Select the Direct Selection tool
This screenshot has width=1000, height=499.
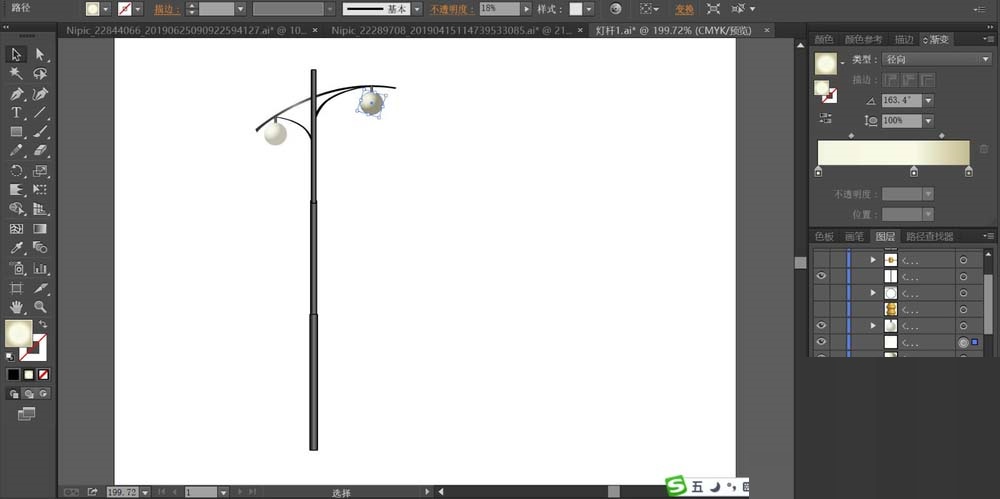40,54
